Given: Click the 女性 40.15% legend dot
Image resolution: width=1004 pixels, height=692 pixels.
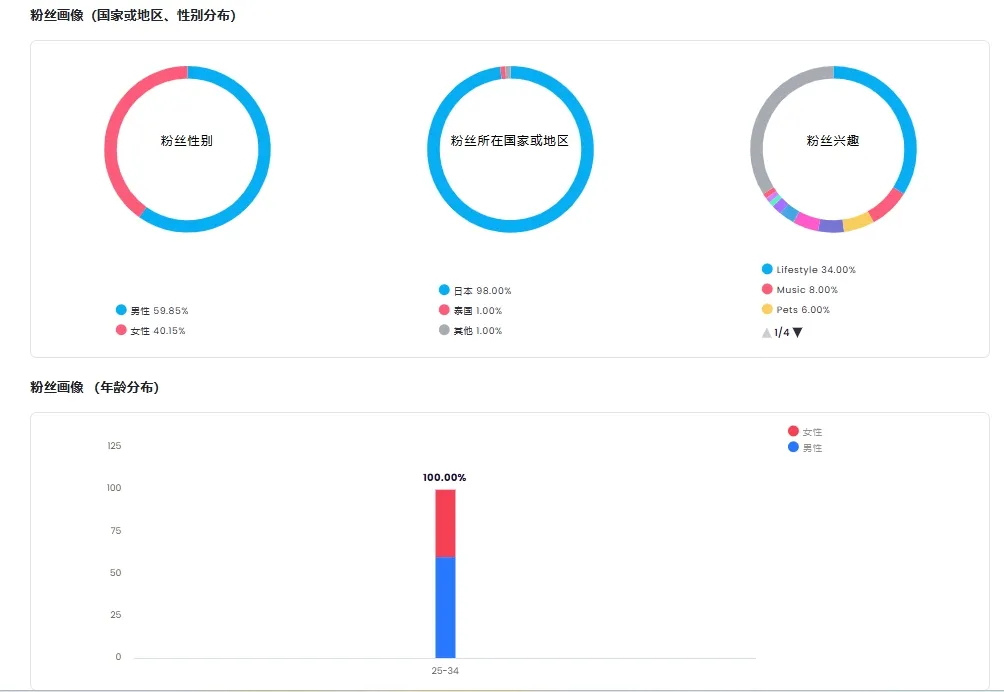Looking at the screenshot, I should point(121,330).
